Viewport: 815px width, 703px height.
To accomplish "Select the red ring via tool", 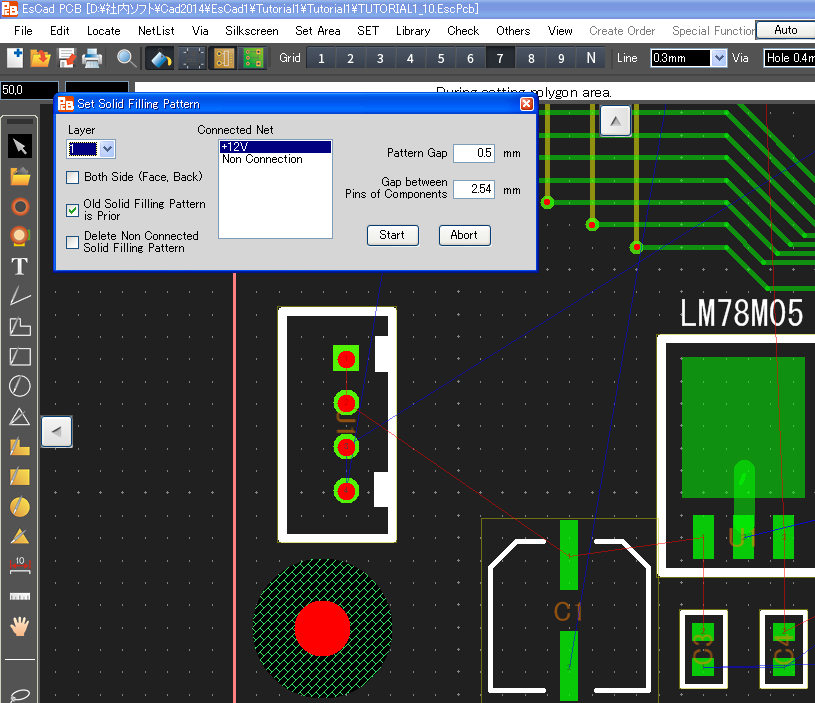I will click(x=20, y=207).
